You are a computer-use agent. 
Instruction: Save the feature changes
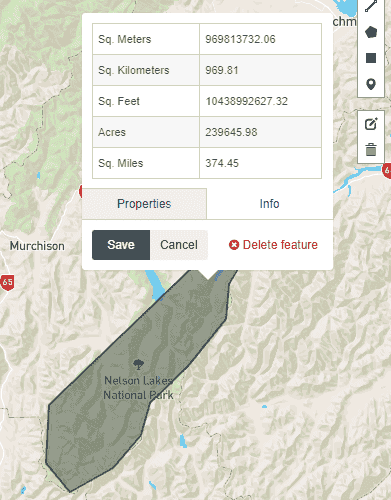pos(121,245)
